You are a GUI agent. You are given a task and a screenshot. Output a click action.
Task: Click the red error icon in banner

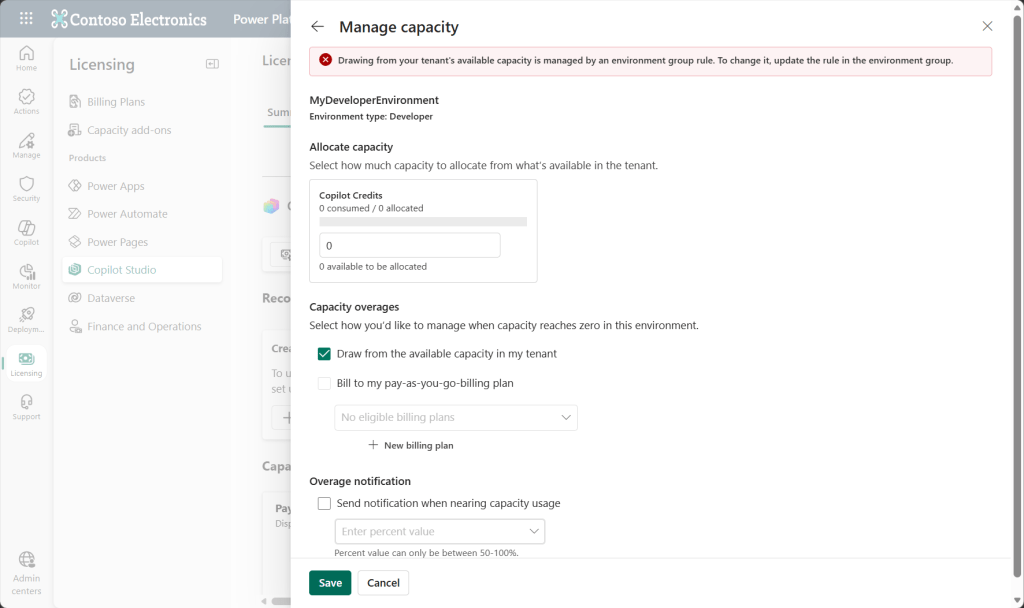[x=325, y=60]
